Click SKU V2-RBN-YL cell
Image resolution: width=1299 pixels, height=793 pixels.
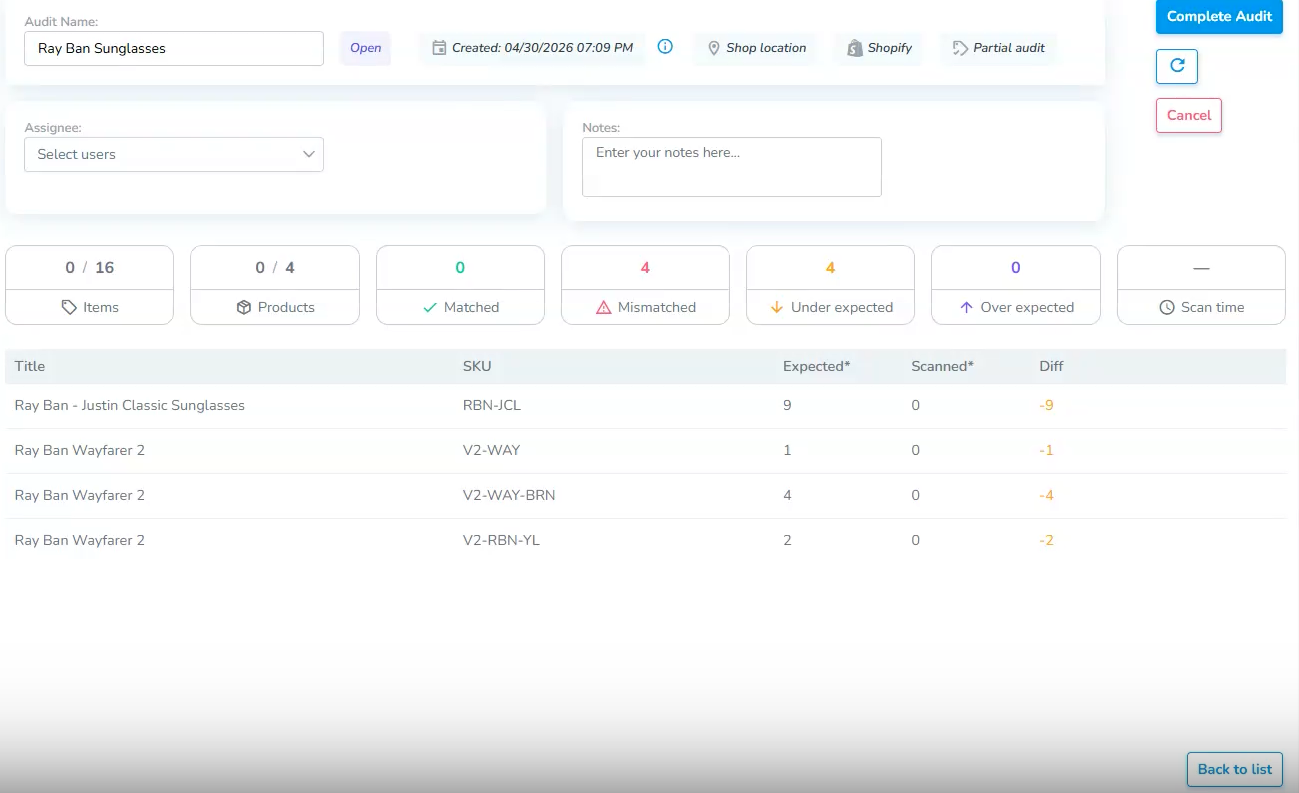coord(501,540)
